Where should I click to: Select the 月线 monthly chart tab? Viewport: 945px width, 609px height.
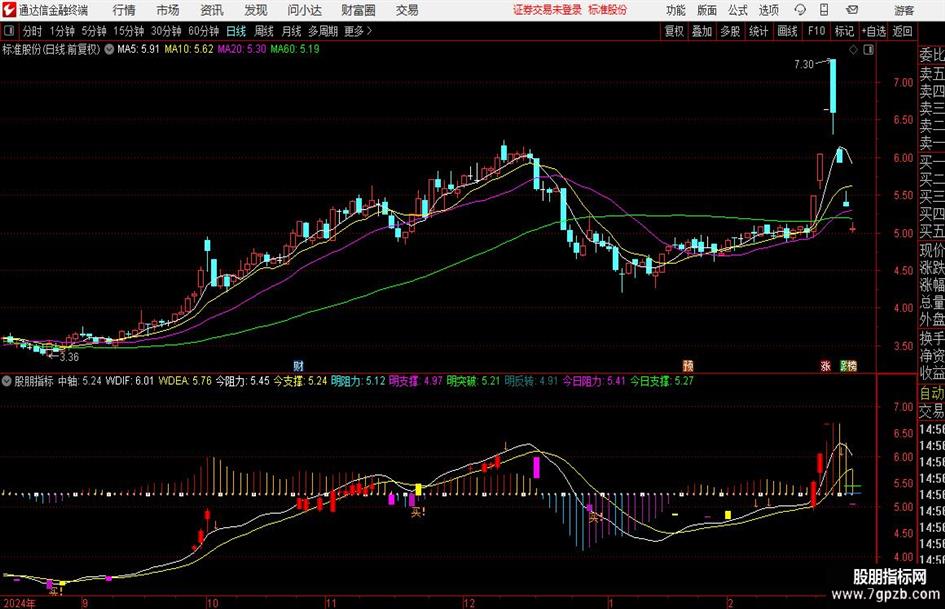tap(291, 31)
